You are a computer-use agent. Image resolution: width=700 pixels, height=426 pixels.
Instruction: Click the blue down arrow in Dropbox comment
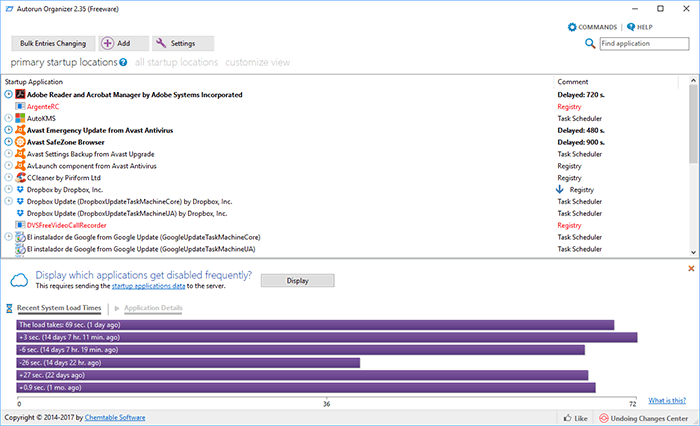[x=560, y=189]
